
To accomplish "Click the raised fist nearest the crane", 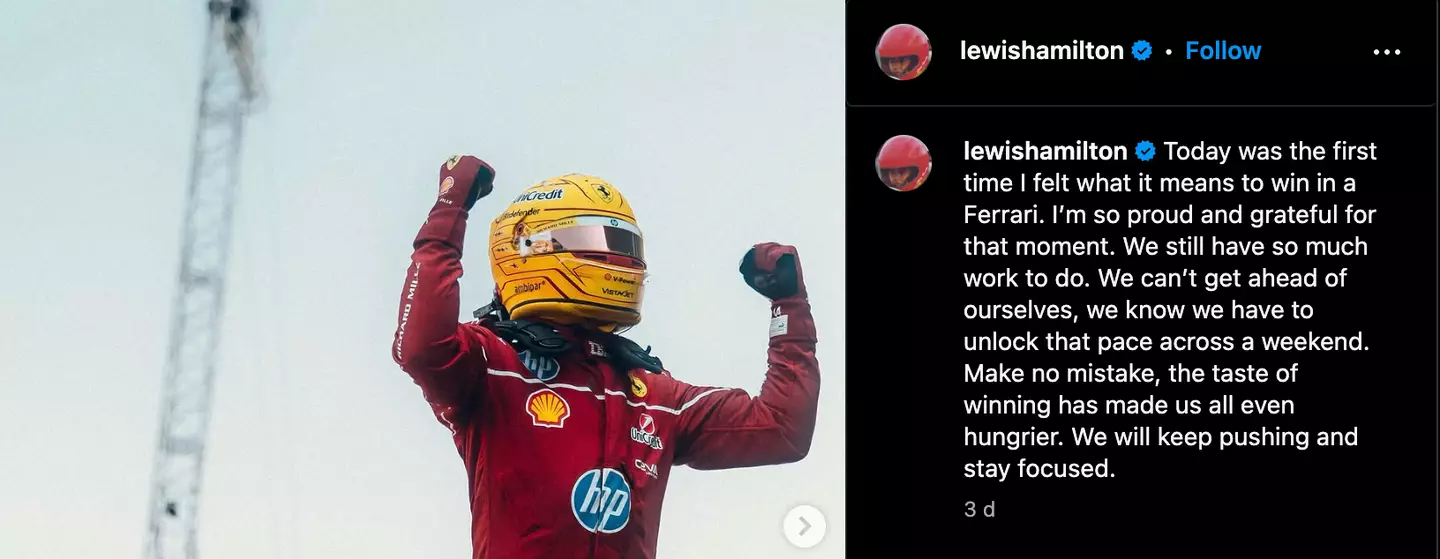I will point(465,181).
